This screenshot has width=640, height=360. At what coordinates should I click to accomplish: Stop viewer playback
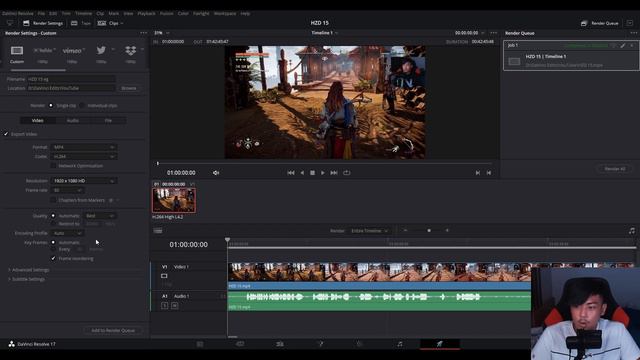pyautogui.click(x=312, y=173)
